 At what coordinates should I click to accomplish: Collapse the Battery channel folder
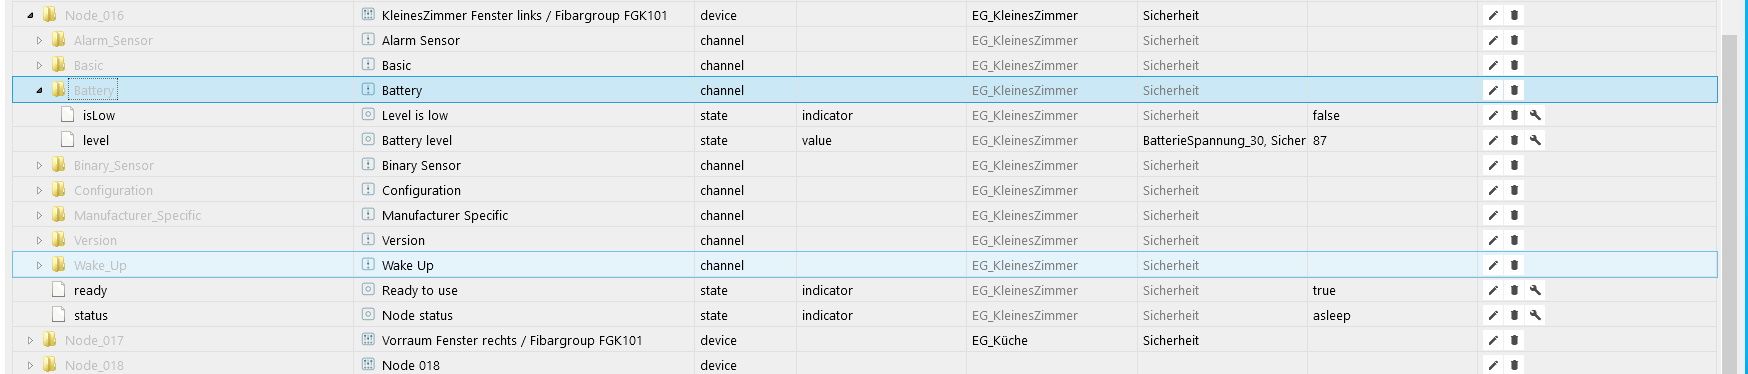pyautogui.click(x=39, y=91)
